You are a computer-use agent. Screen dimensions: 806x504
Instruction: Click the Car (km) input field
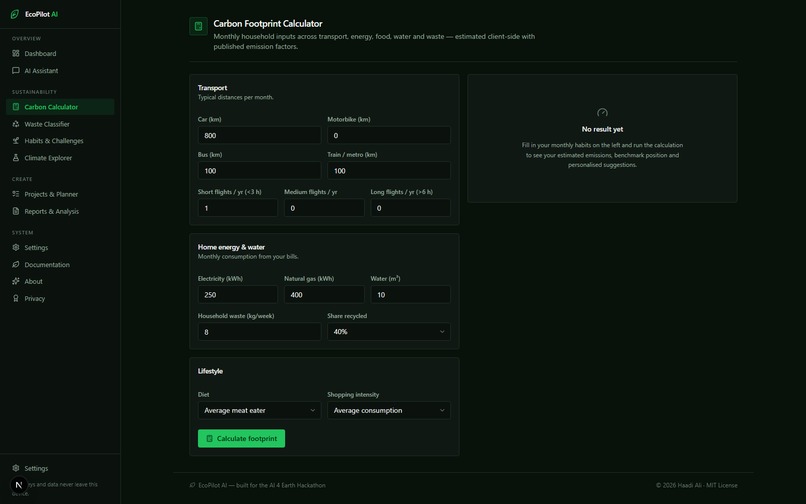(259, 135)
